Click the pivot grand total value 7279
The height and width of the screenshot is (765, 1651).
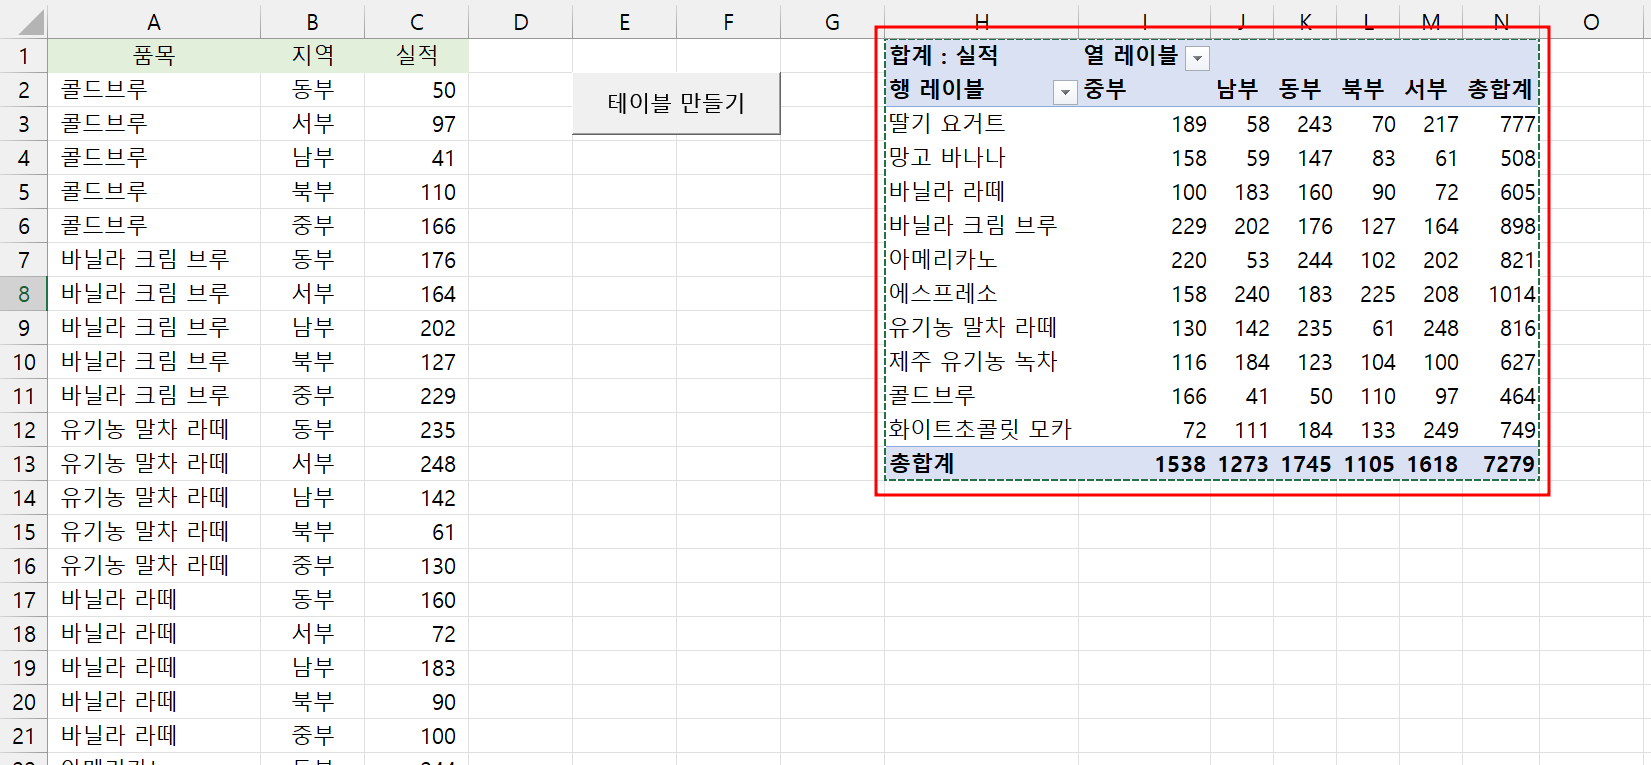(1508, 464)
